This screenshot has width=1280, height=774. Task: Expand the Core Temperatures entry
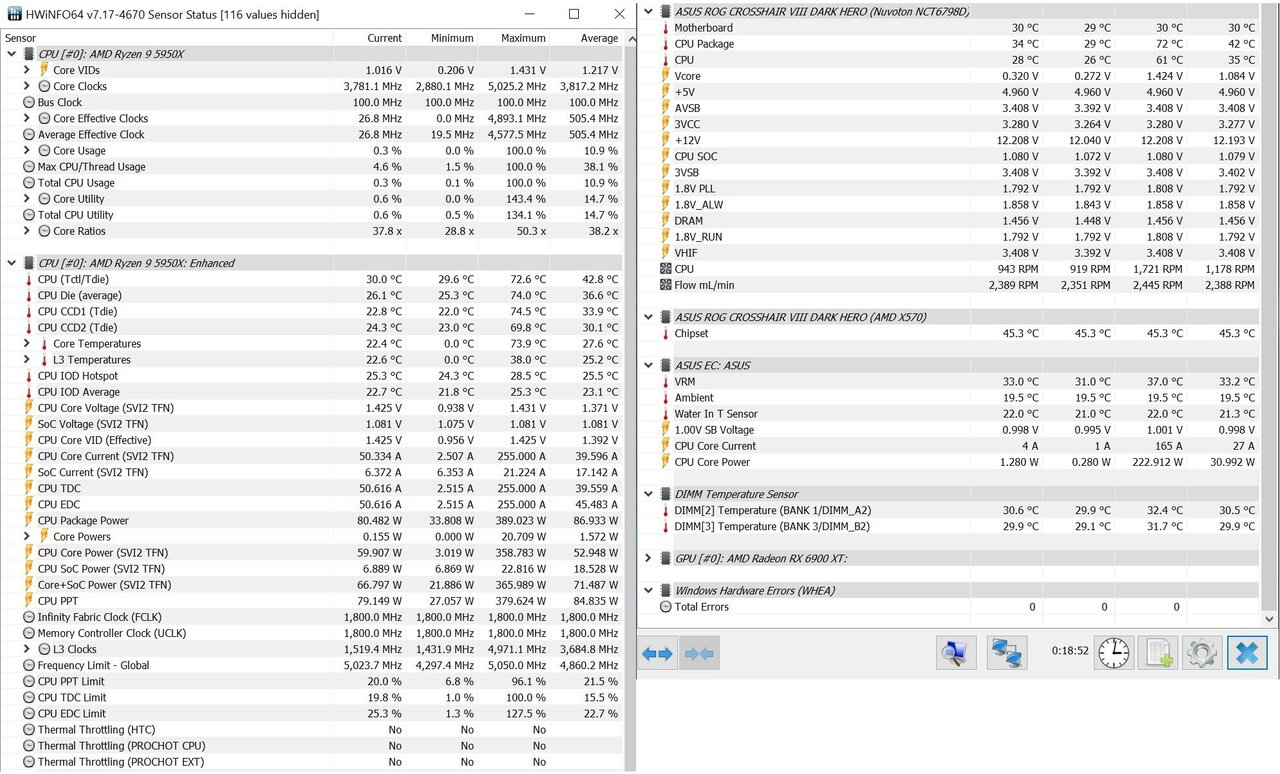coord(28,343)
